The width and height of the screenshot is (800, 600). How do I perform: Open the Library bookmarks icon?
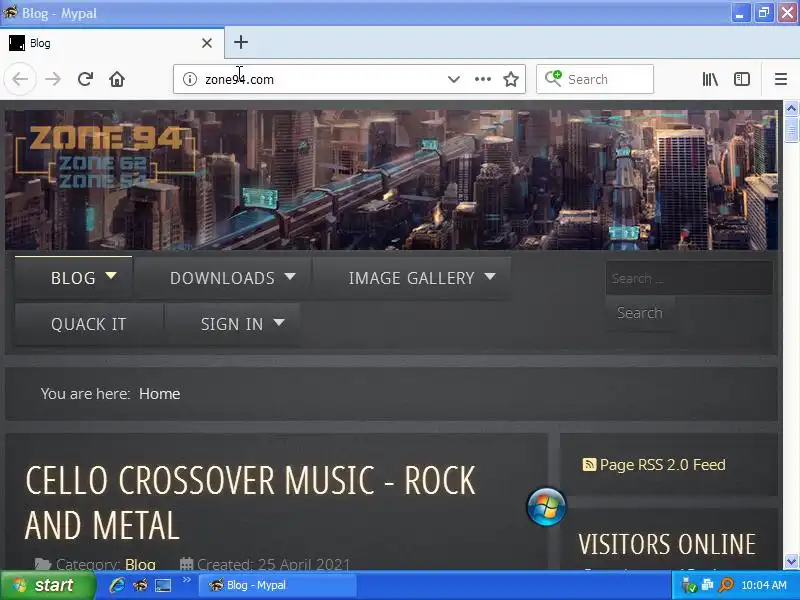pyautogui.click(x=710, y=79)
